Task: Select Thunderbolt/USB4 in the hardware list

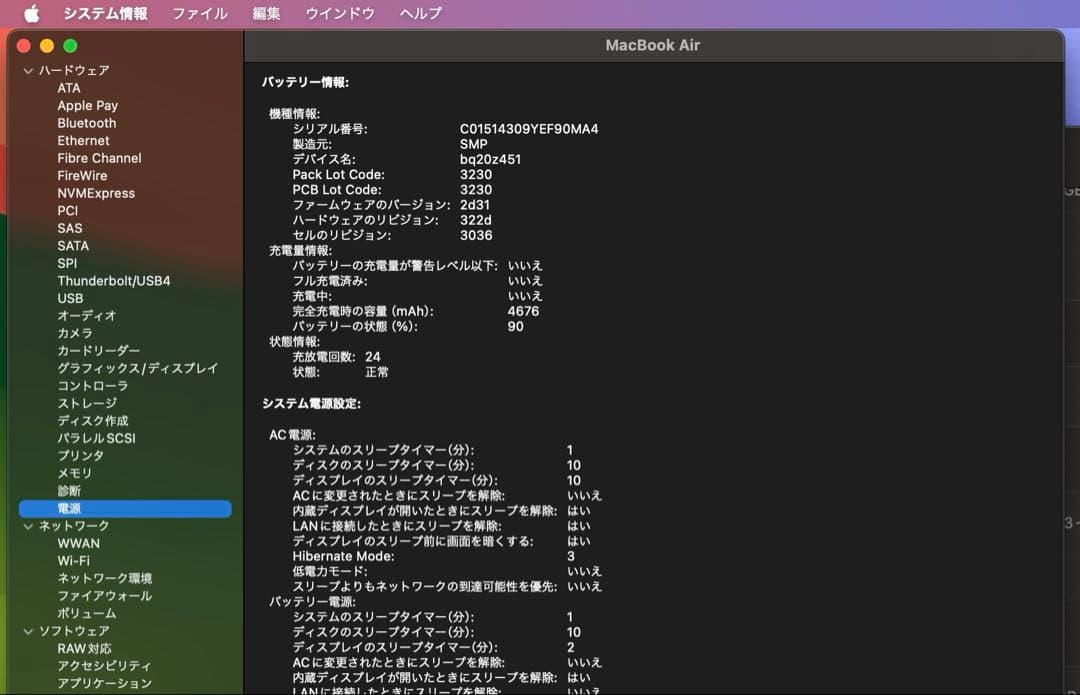Action: click(x=113, y=281)
